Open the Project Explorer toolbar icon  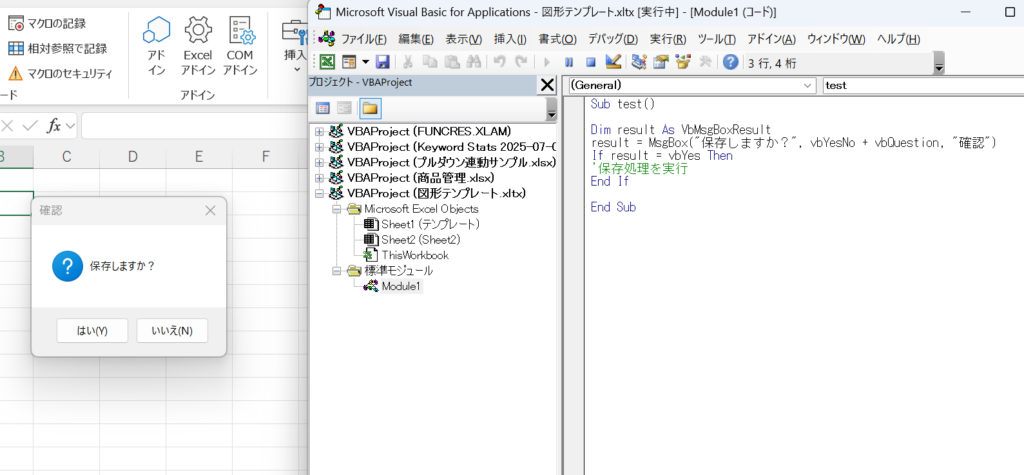(x=639, y=62)
